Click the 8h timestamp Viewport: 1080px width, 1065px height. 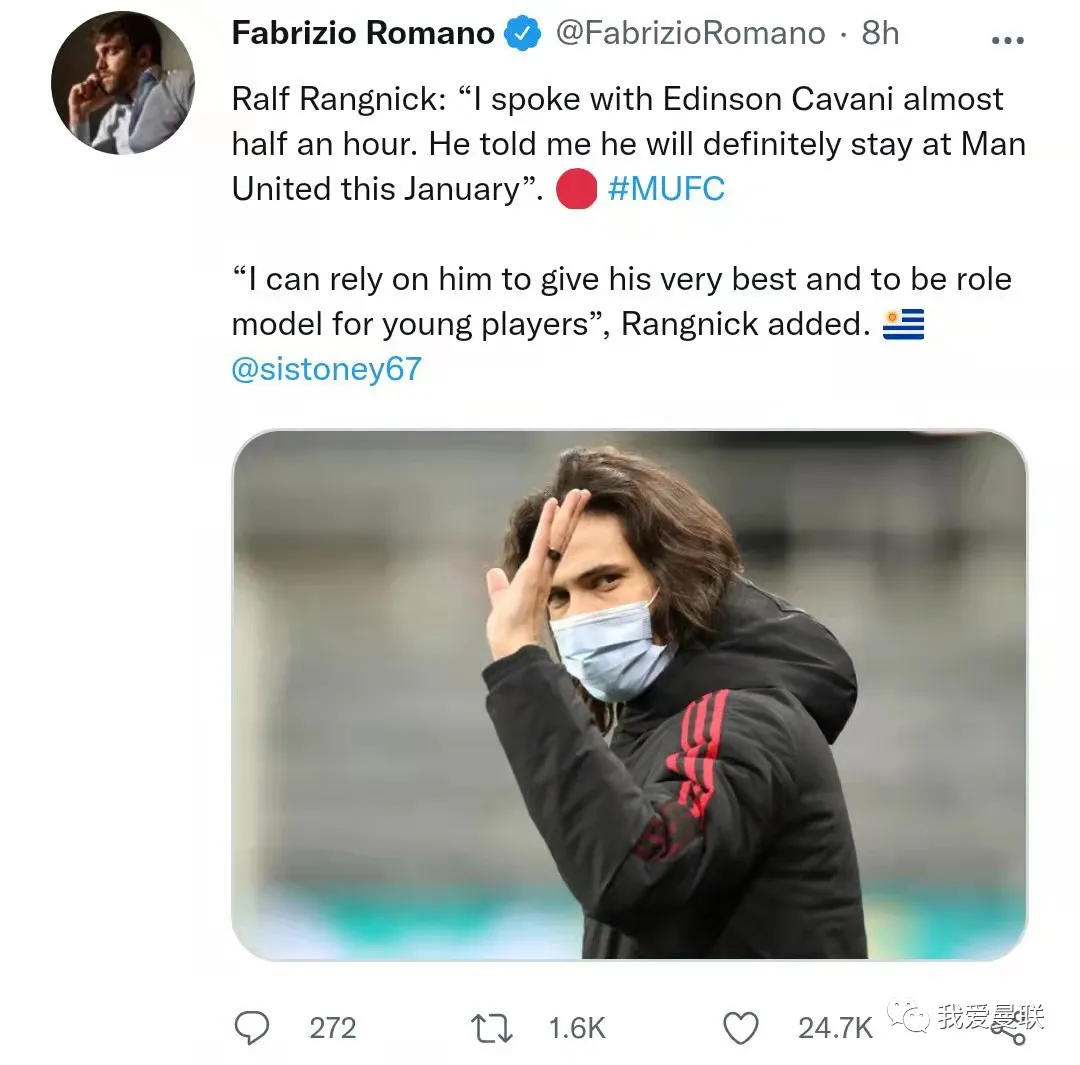click(880, 33)
